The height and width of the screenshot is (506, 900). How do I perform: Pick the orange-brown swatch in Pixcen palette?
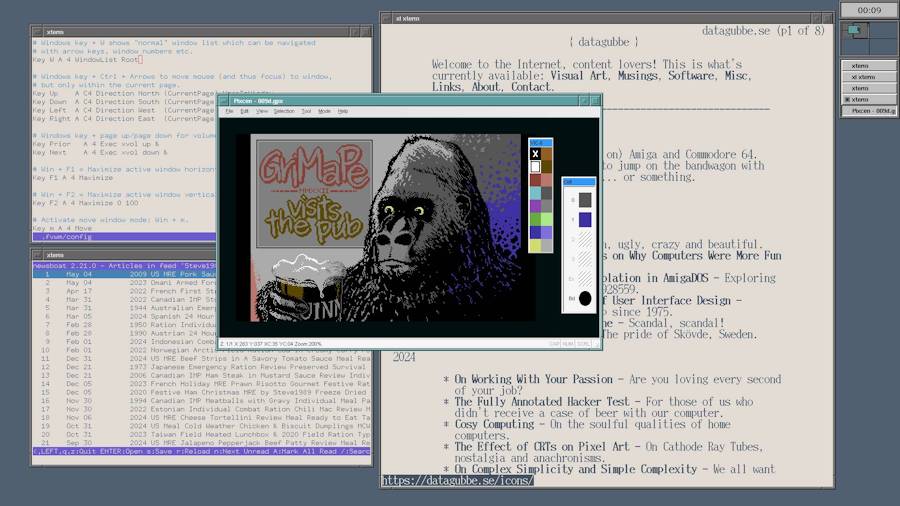(x=546, y=154)
